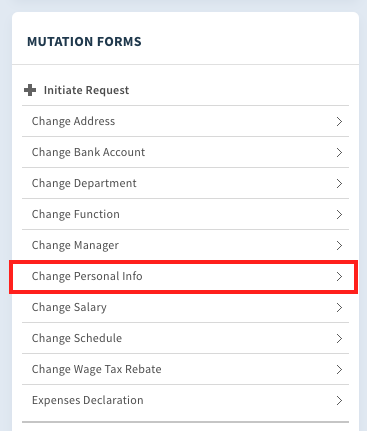
Task: Select the Change Department link
Action: coord(185,183)
